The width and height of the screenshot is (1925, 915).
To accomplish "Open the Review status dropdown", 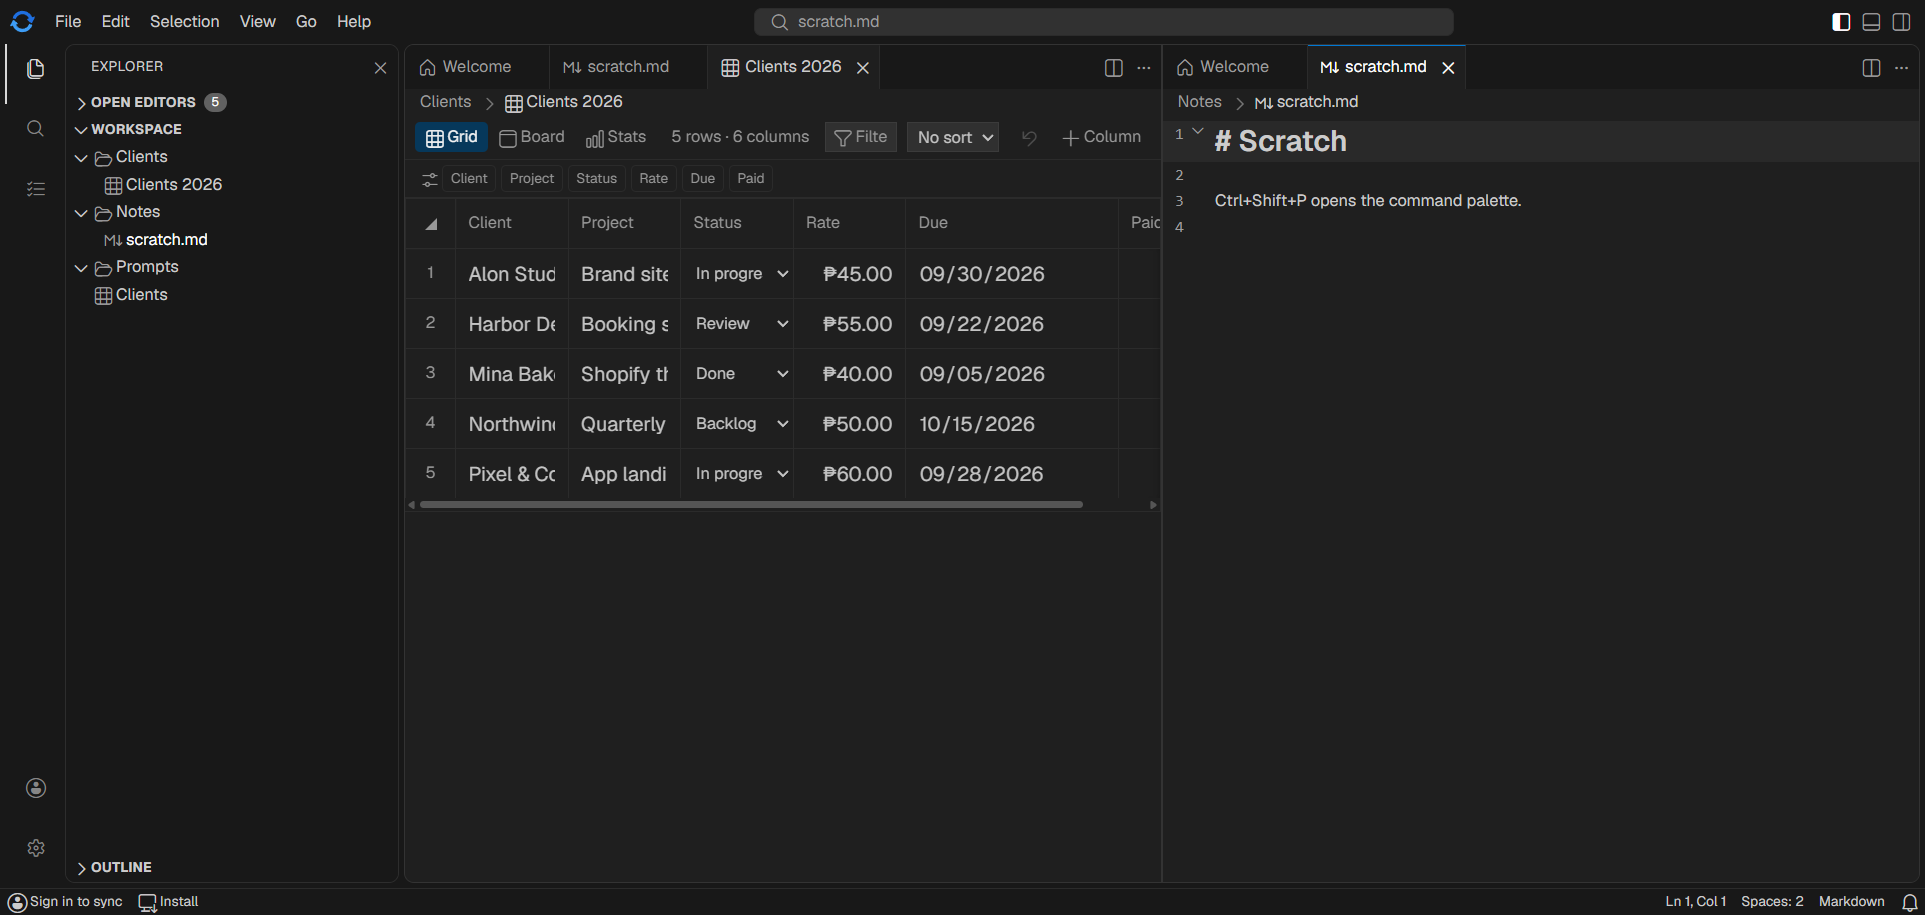I will coord(741,324).
